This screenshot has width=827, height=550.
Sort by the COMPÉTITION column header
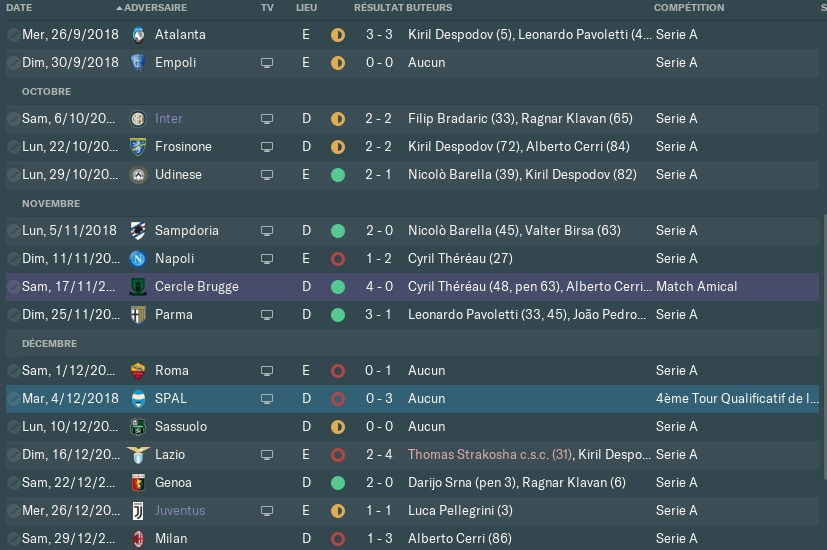pyautogui.click(x=689, y=8)
